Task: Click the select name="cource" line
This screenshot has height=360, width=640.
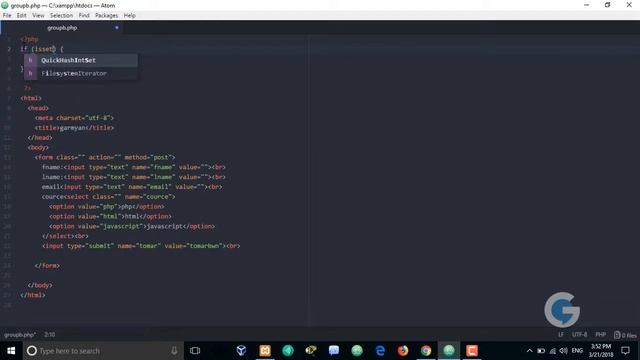Action: tap(108, 197)
